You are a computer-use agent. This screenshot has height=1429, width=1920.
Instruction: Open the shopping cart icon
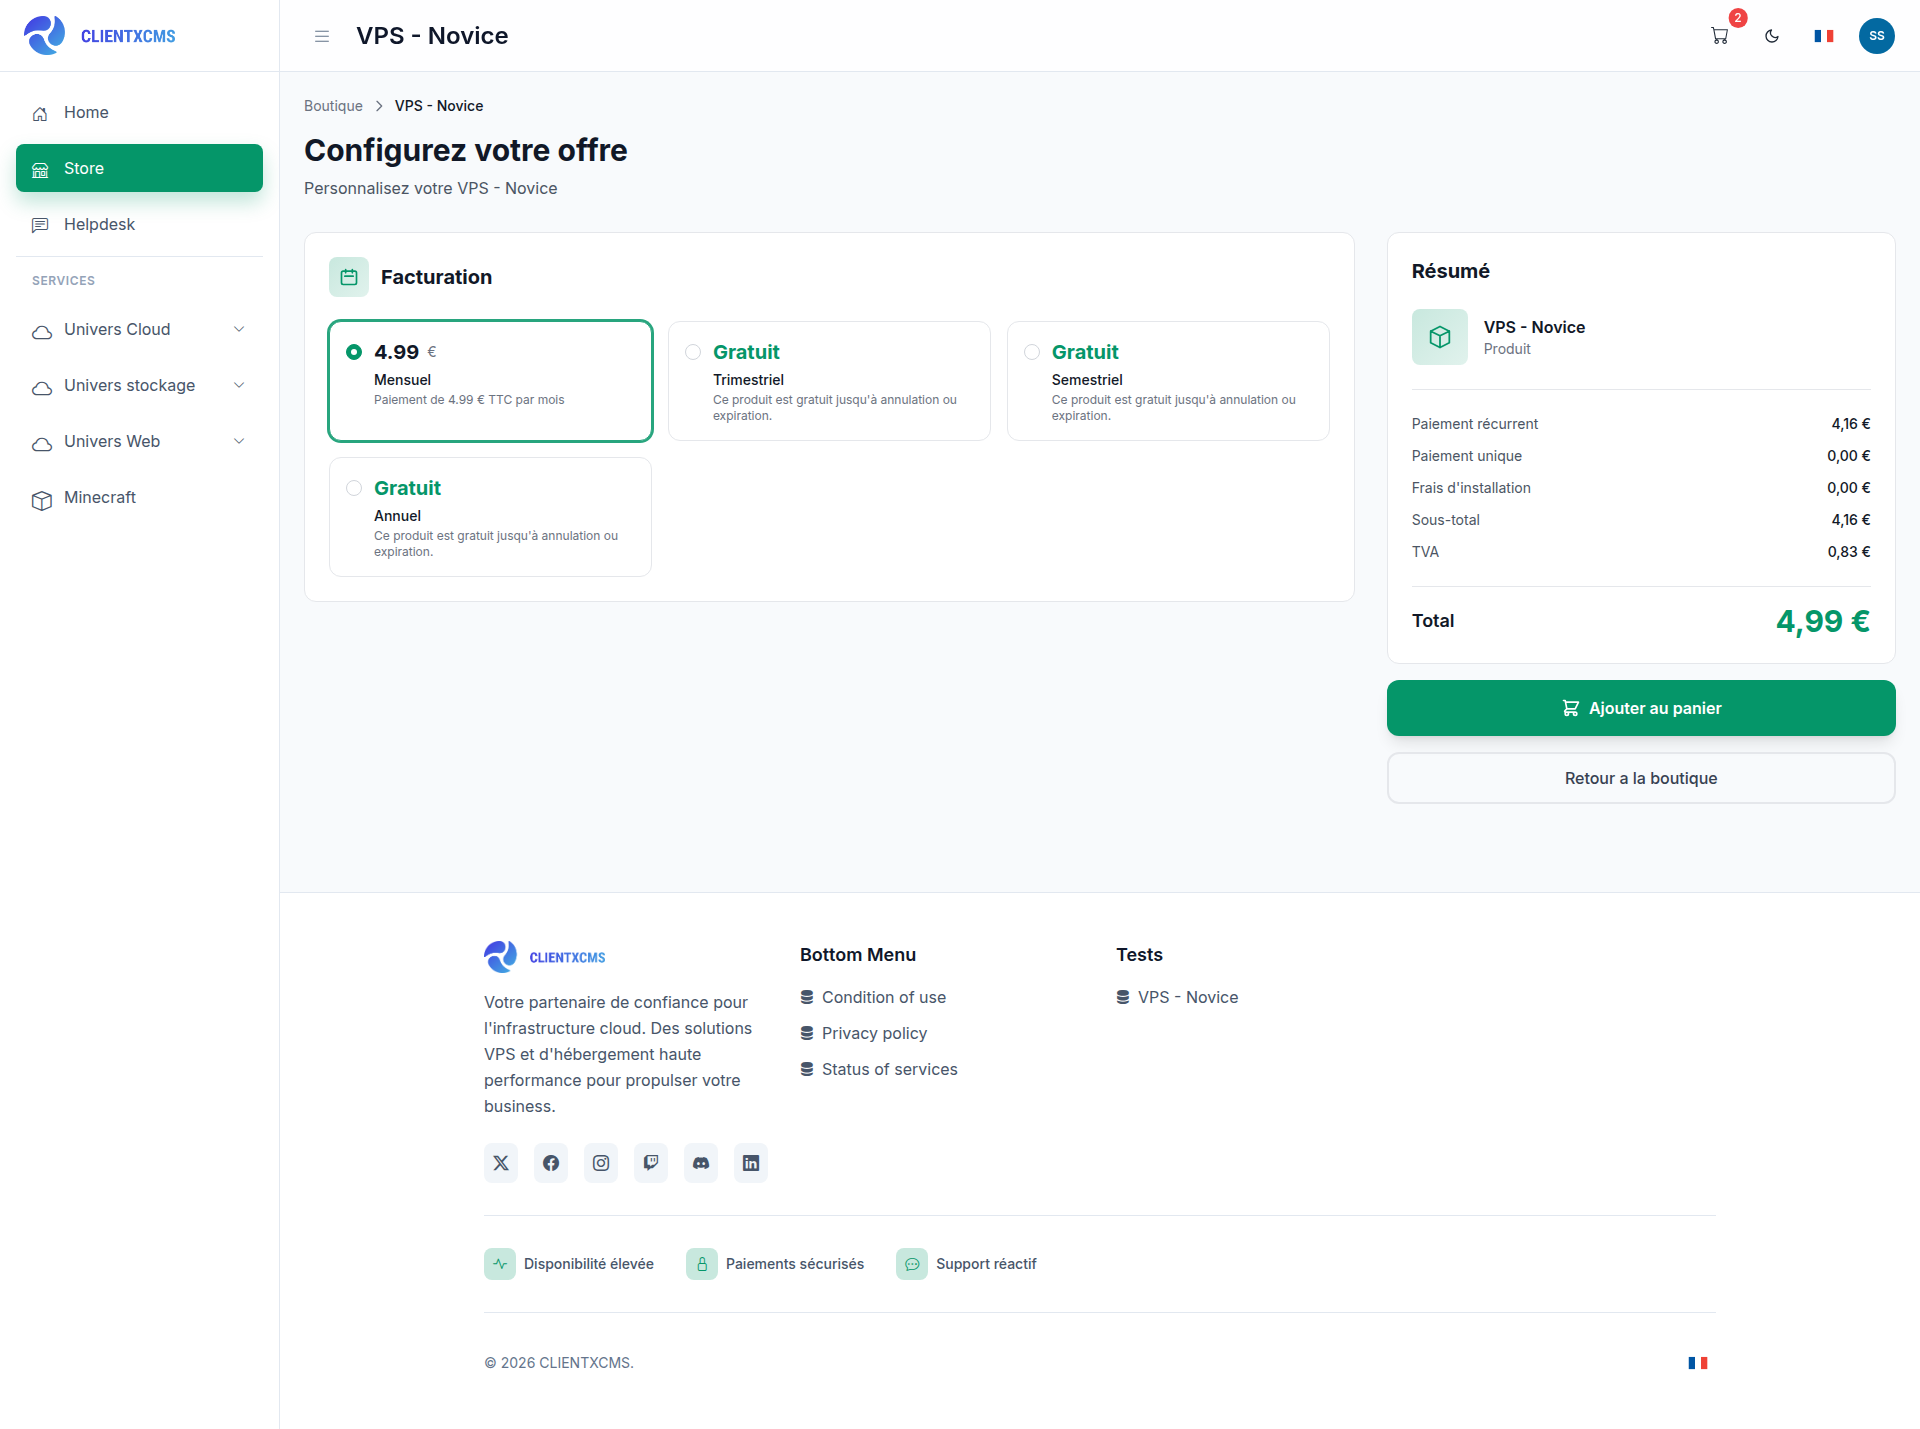tap(1720, 36)
